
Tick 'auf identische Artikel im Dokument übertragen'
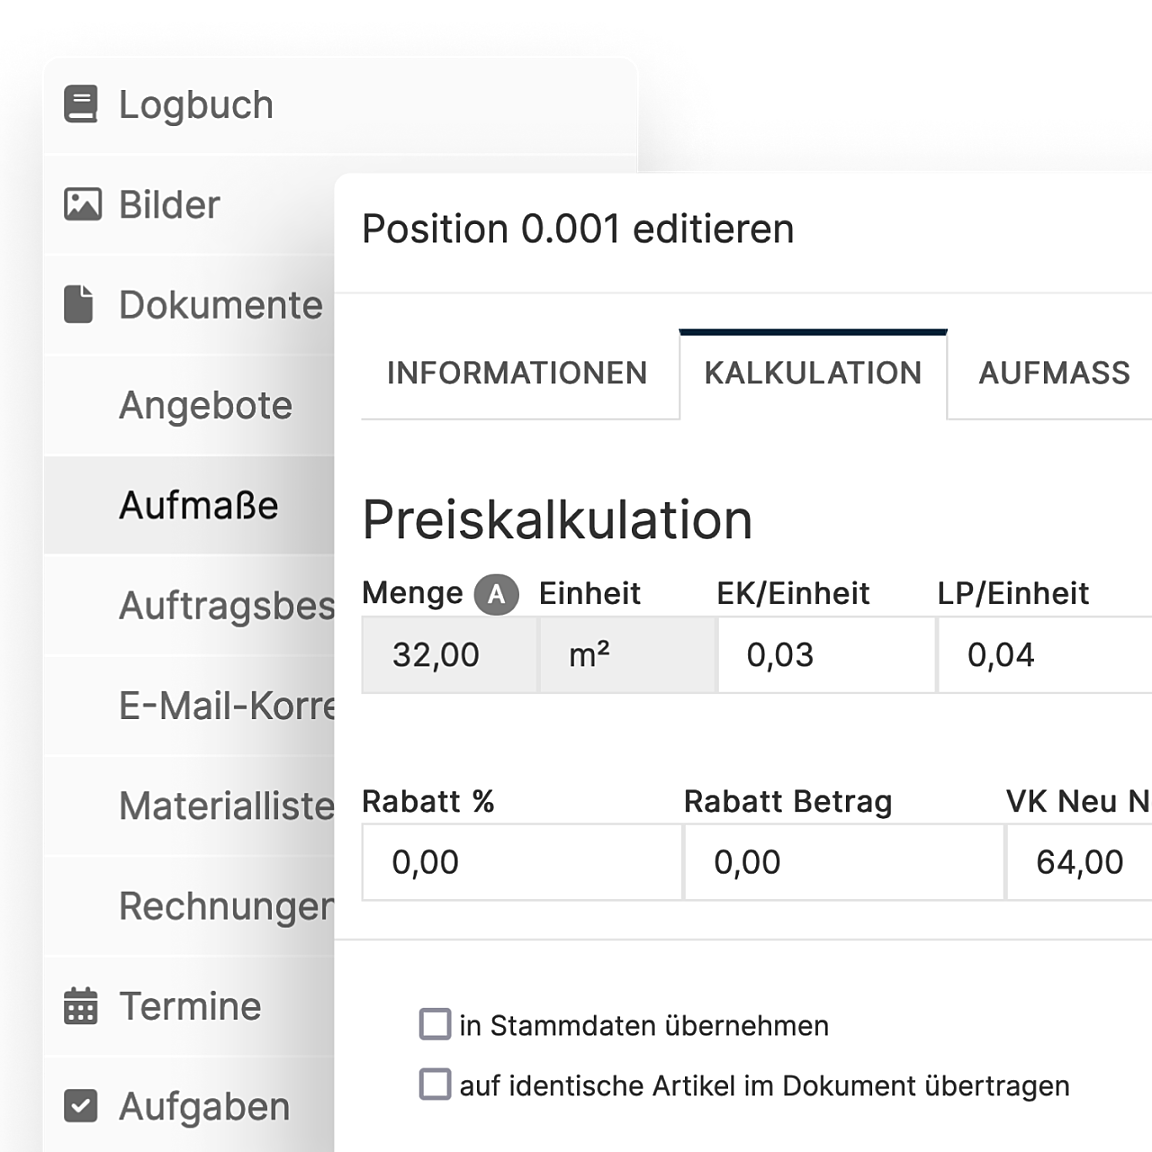coord(435,1084)
